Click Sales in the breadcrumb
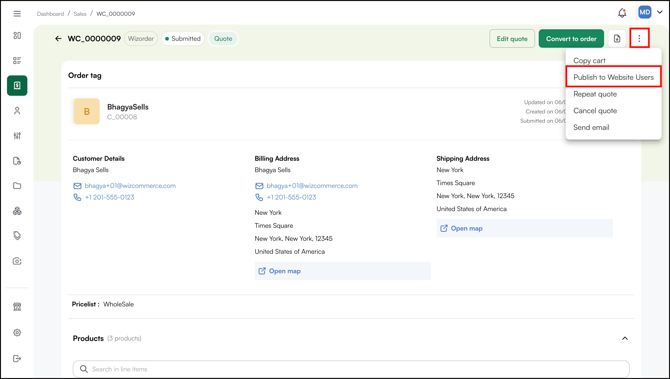The image size is (670, 379). coord(80,14)
